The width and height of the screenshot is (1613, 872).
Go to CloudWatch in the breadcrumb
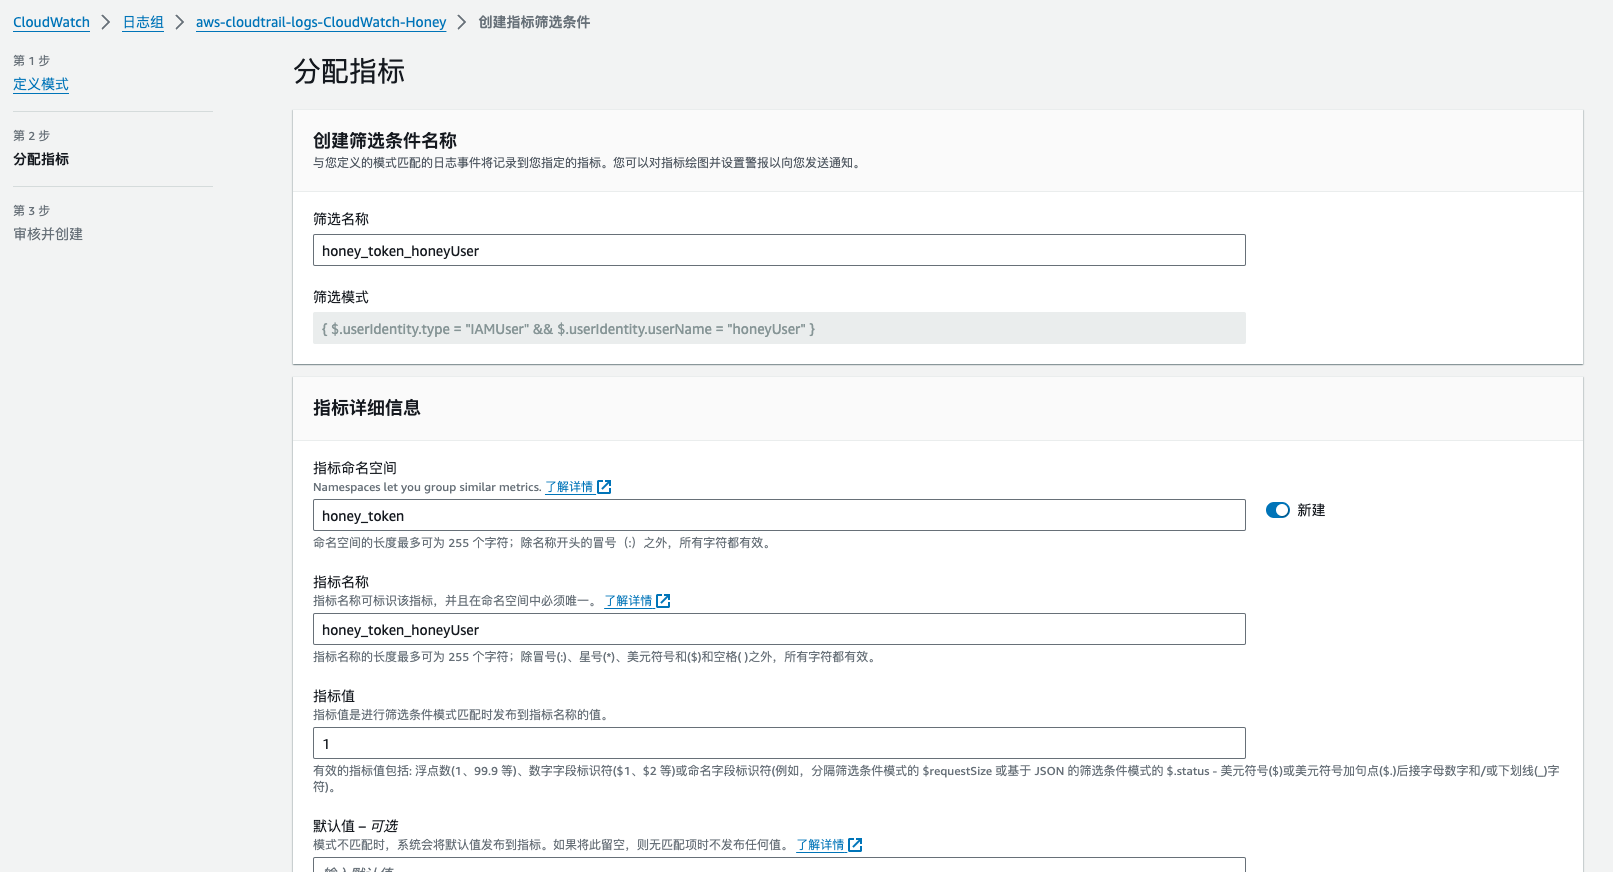pos(51,22)
